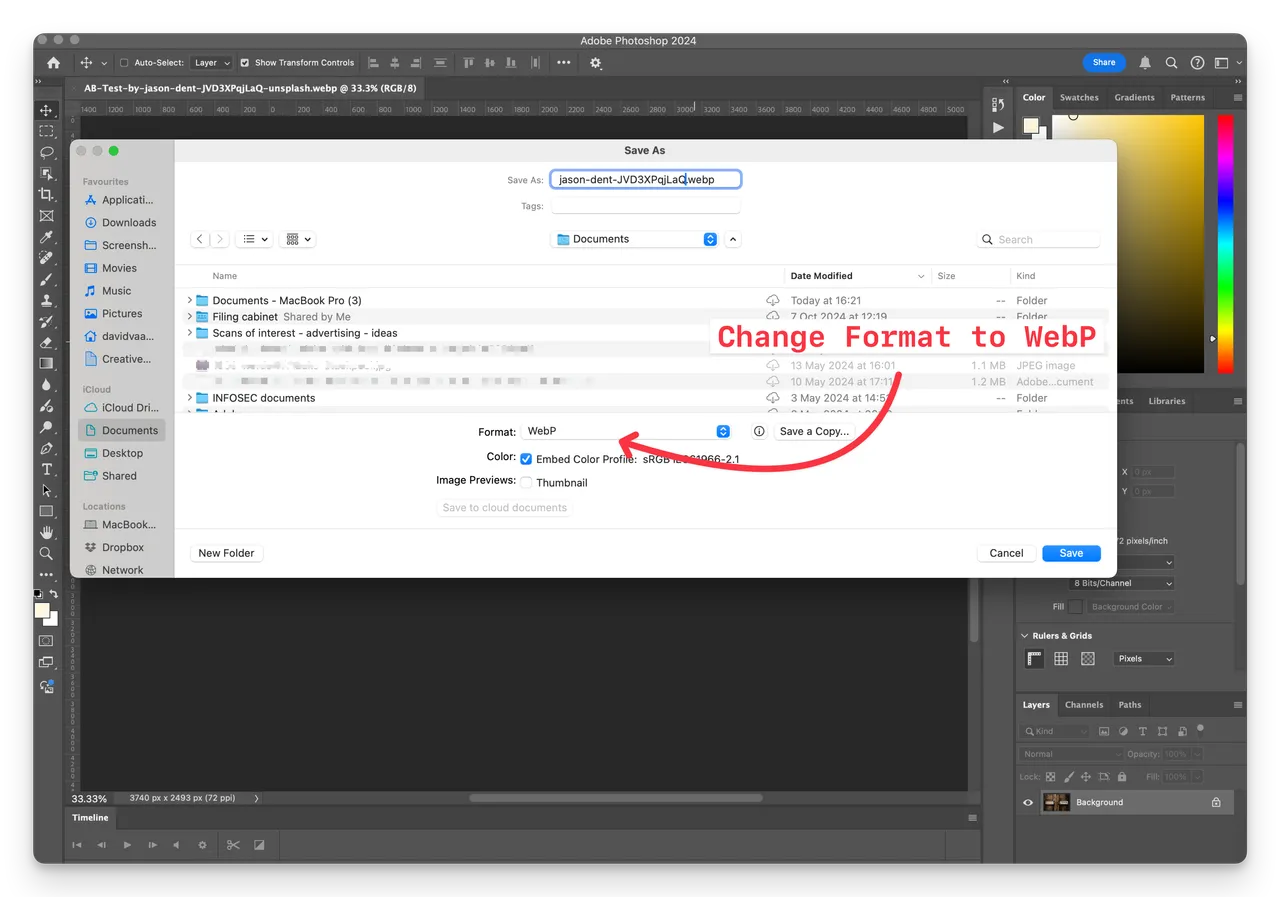Screen dimensions: 1280x897
Task: Switch to the Gradients tab
Action: click(x=1134, y=98)
